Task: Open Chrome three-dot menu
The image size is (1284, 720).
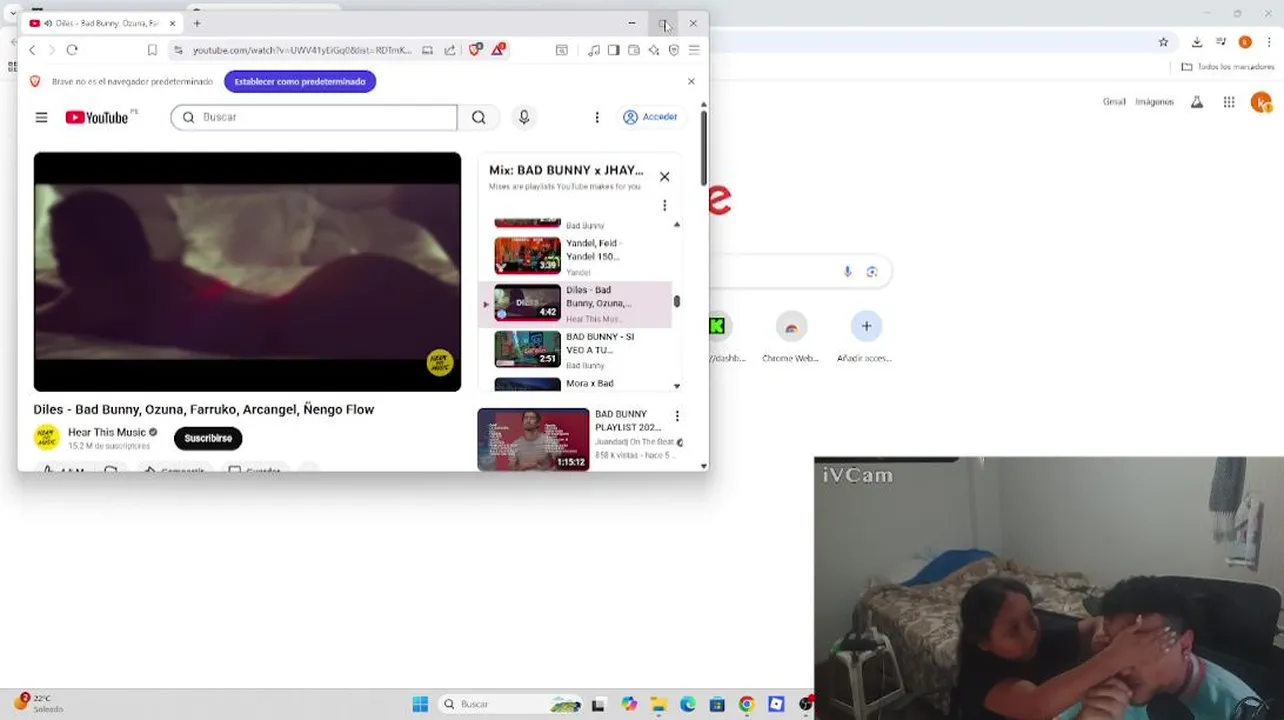Action: [1270, 42]
